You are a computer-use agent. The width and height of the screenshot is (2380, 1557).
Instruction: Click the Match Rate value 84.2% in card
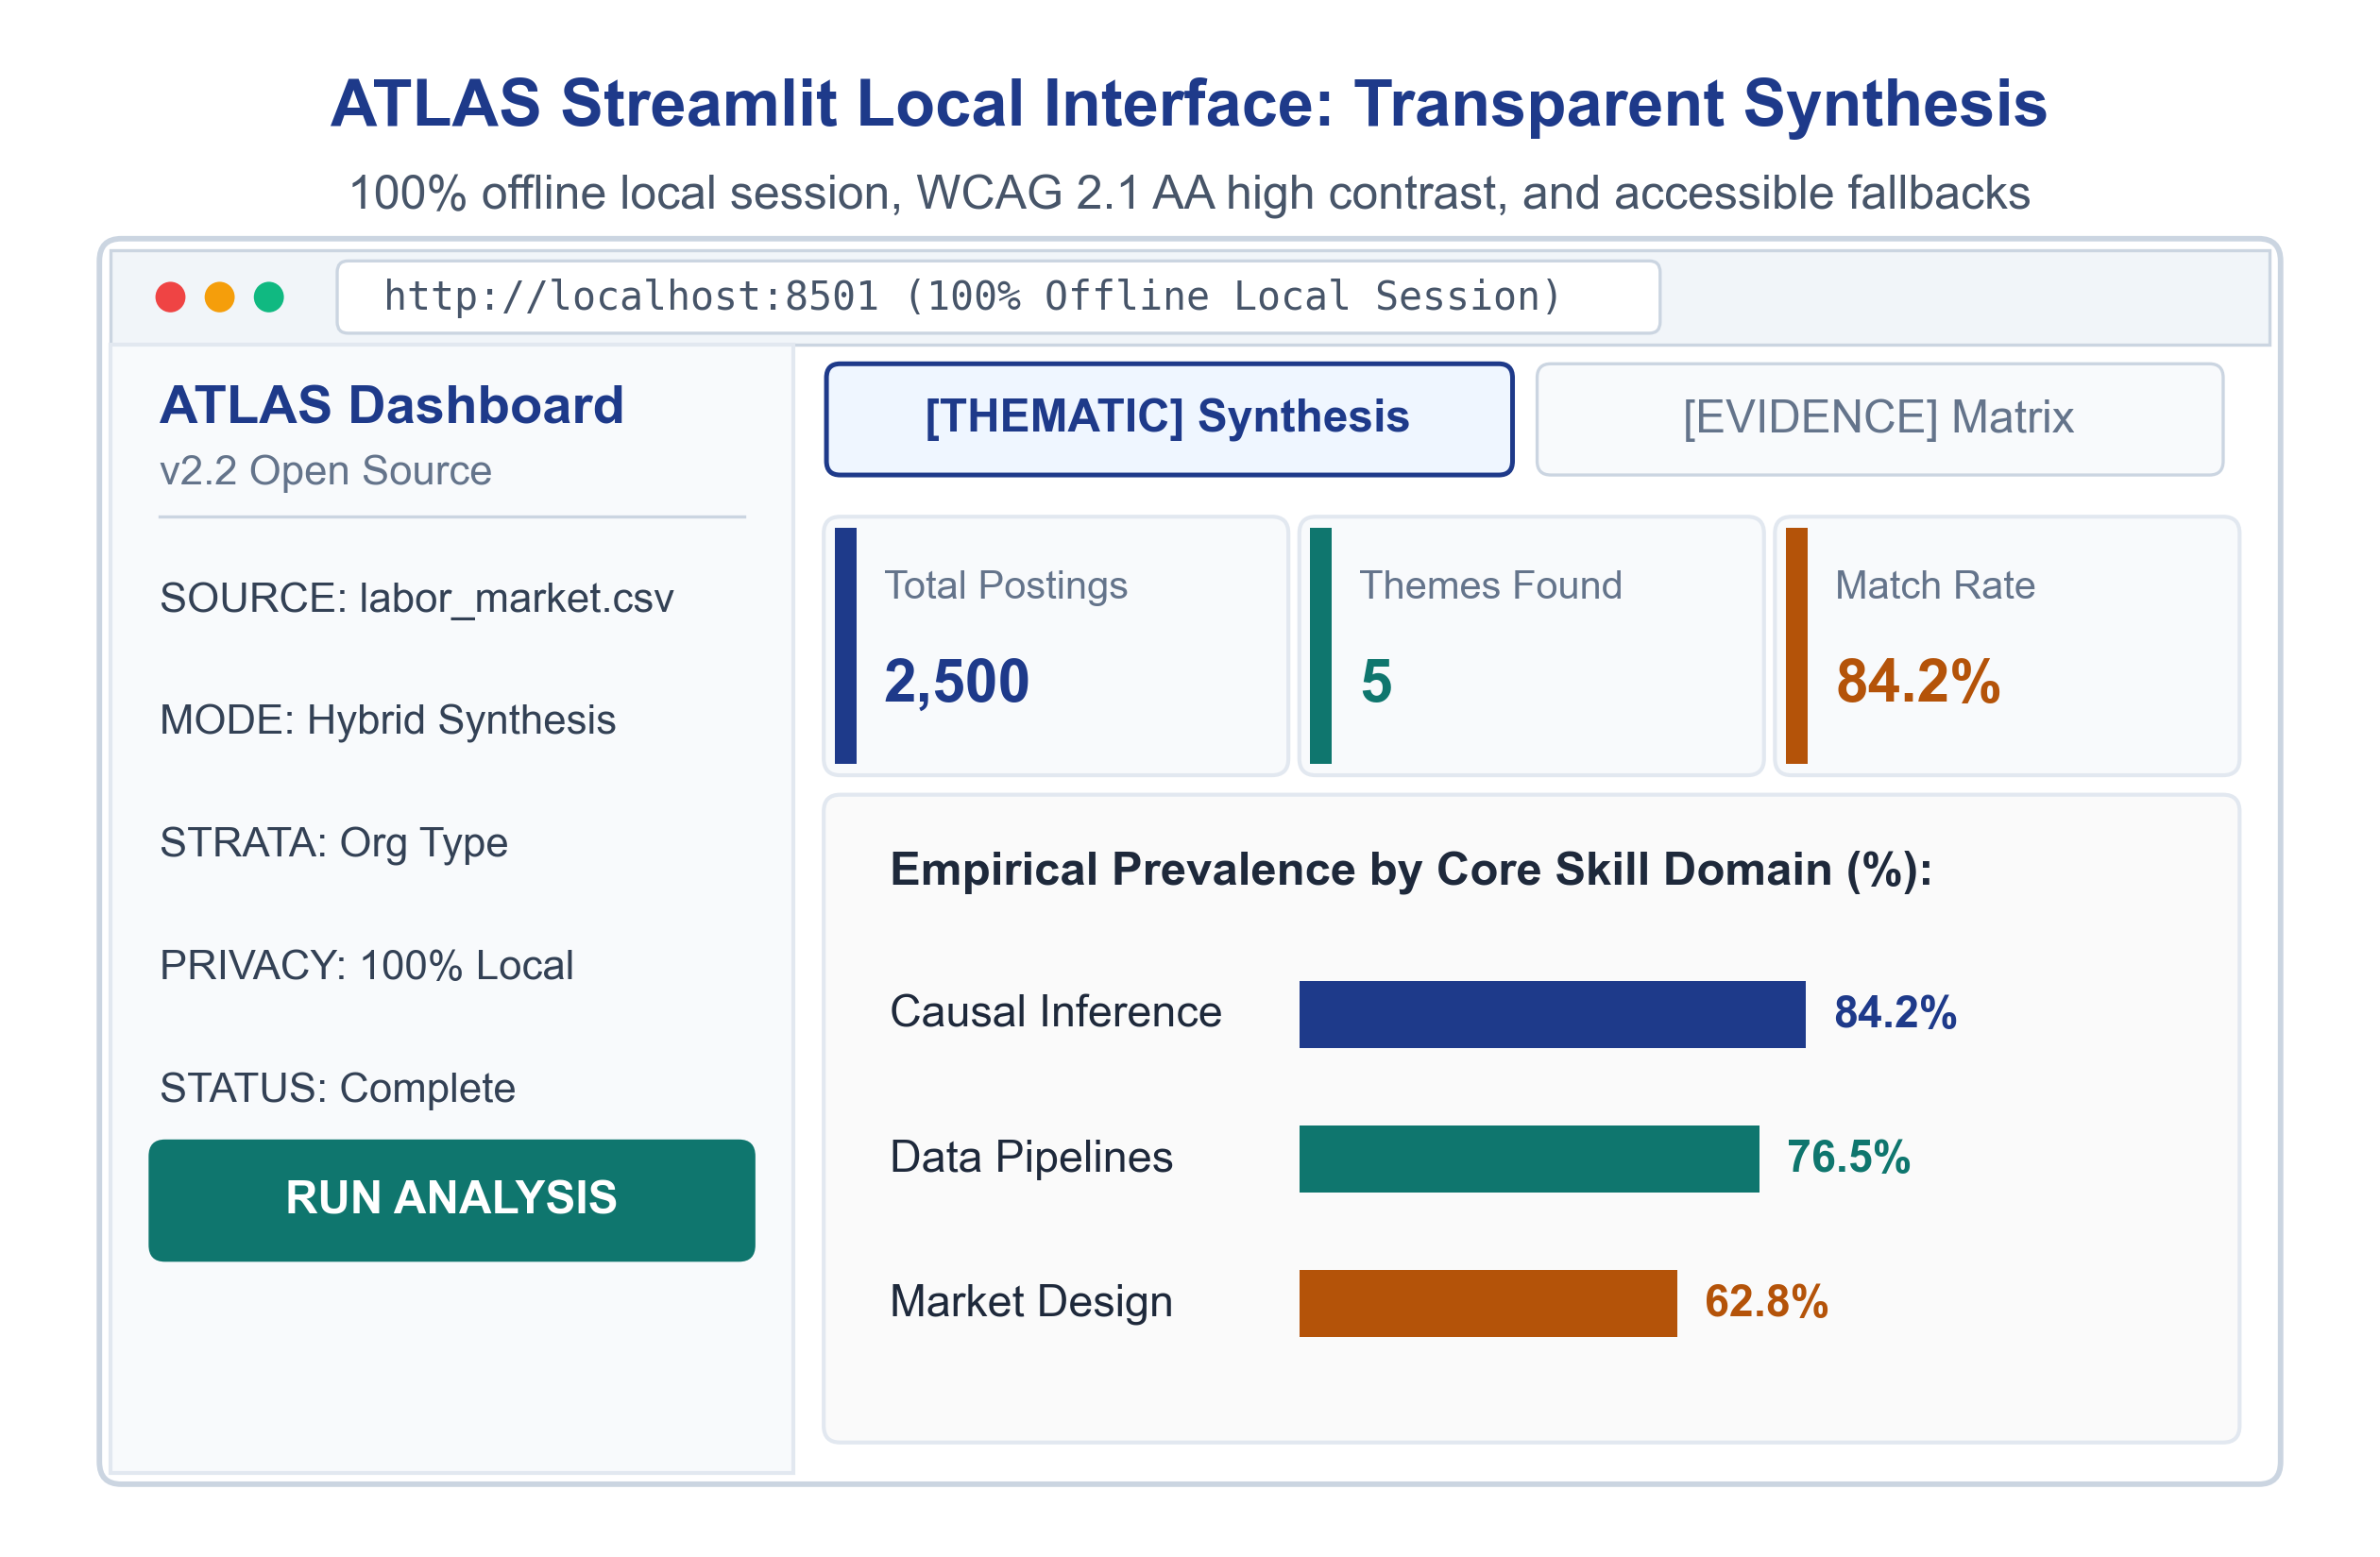[1918, 682]
